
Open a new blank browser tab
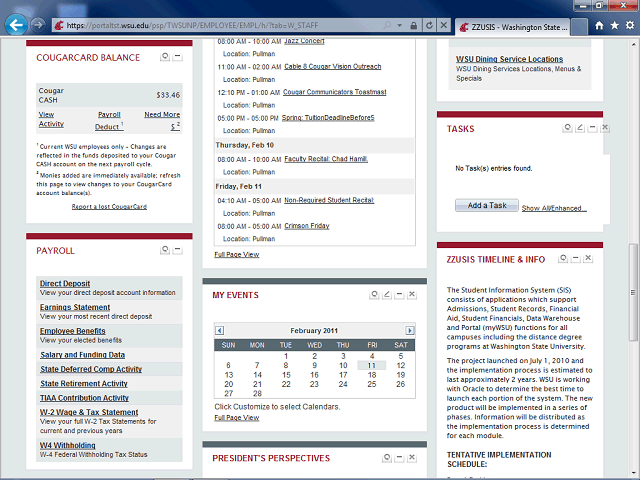[x=579, y=27]
